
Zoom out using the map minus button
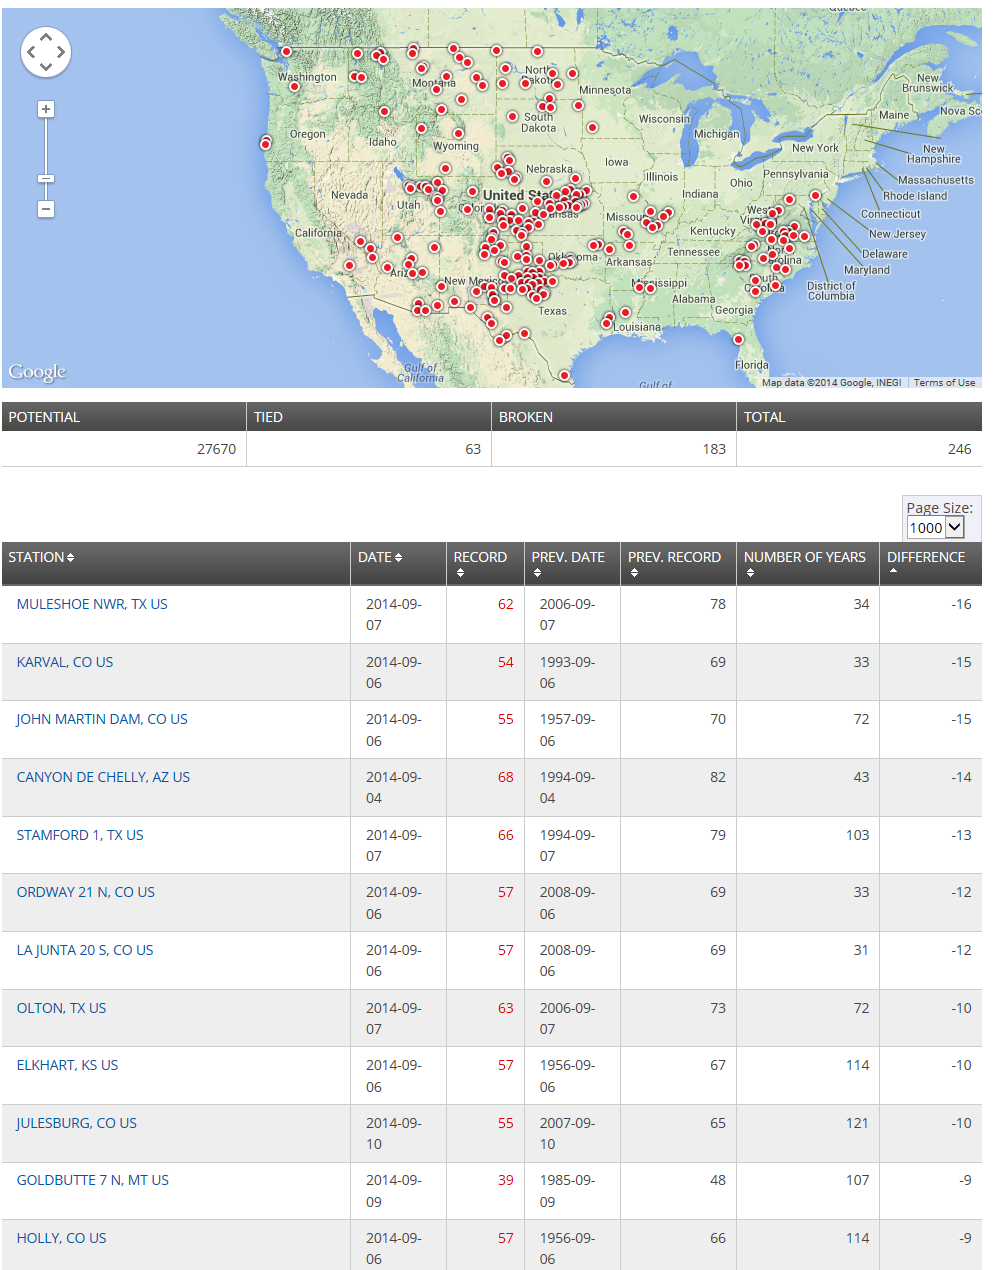tap(46, 209)
